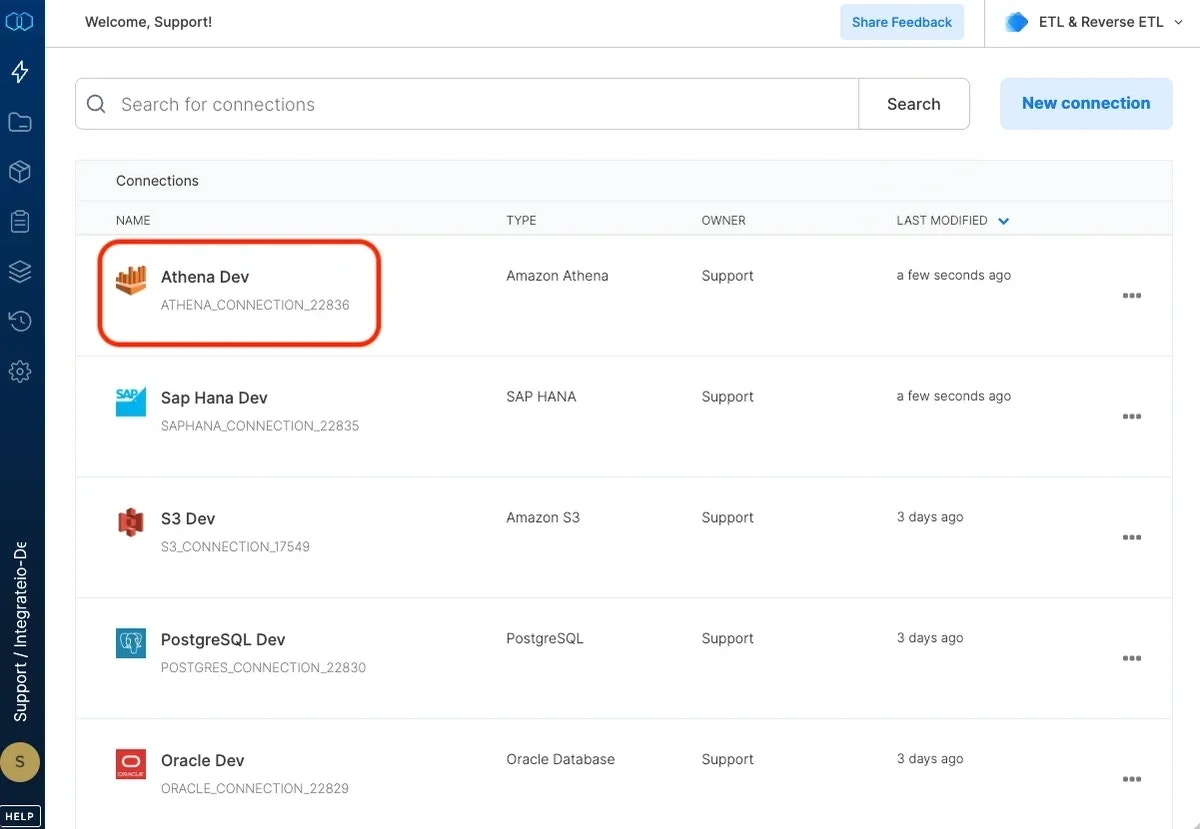Select the lightning bolt jobs icon in sidebar
1200x829 pixels.
point(21,71)
